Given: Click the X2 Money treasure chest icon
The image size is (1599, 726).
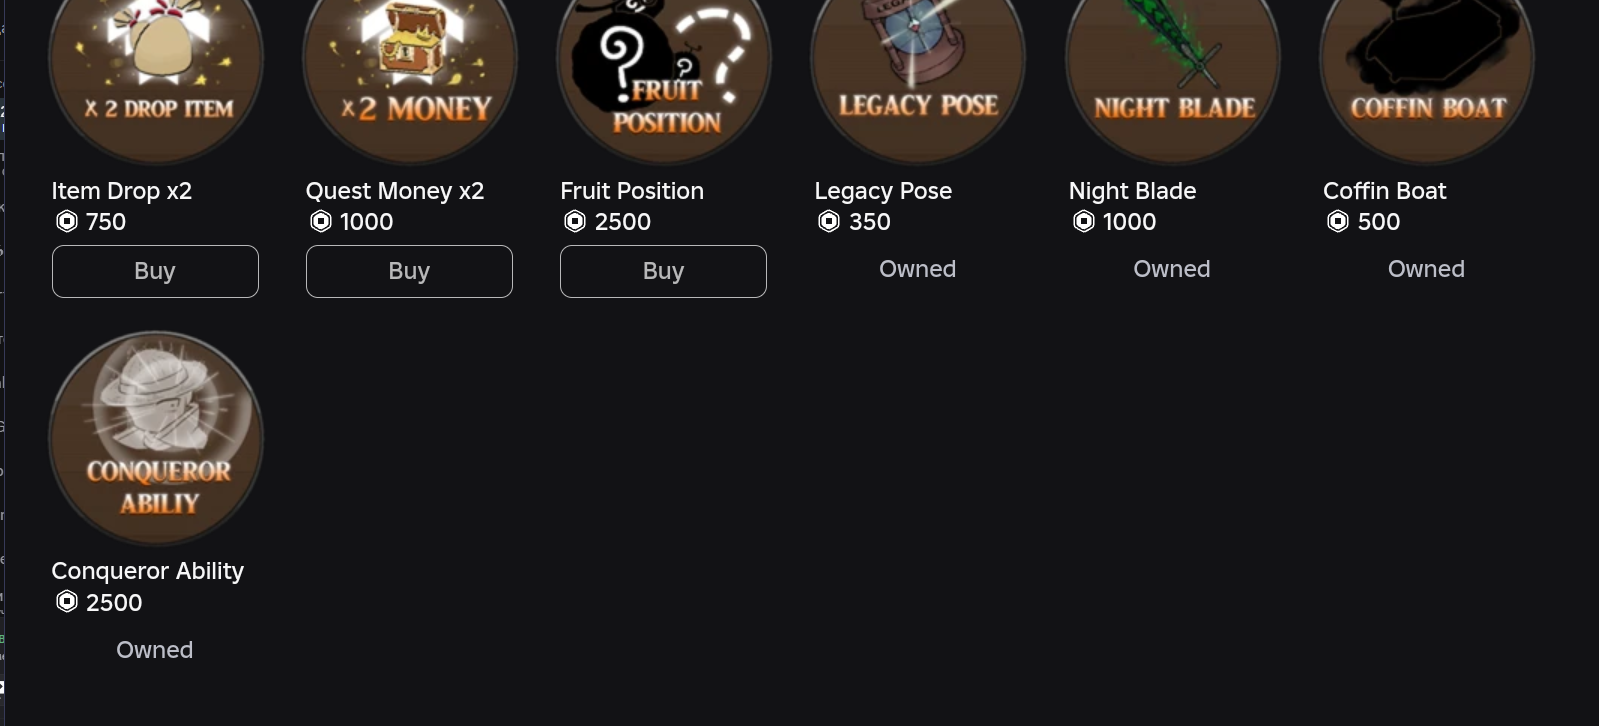Looking at the screenshot, I should [x=410, y=70].
